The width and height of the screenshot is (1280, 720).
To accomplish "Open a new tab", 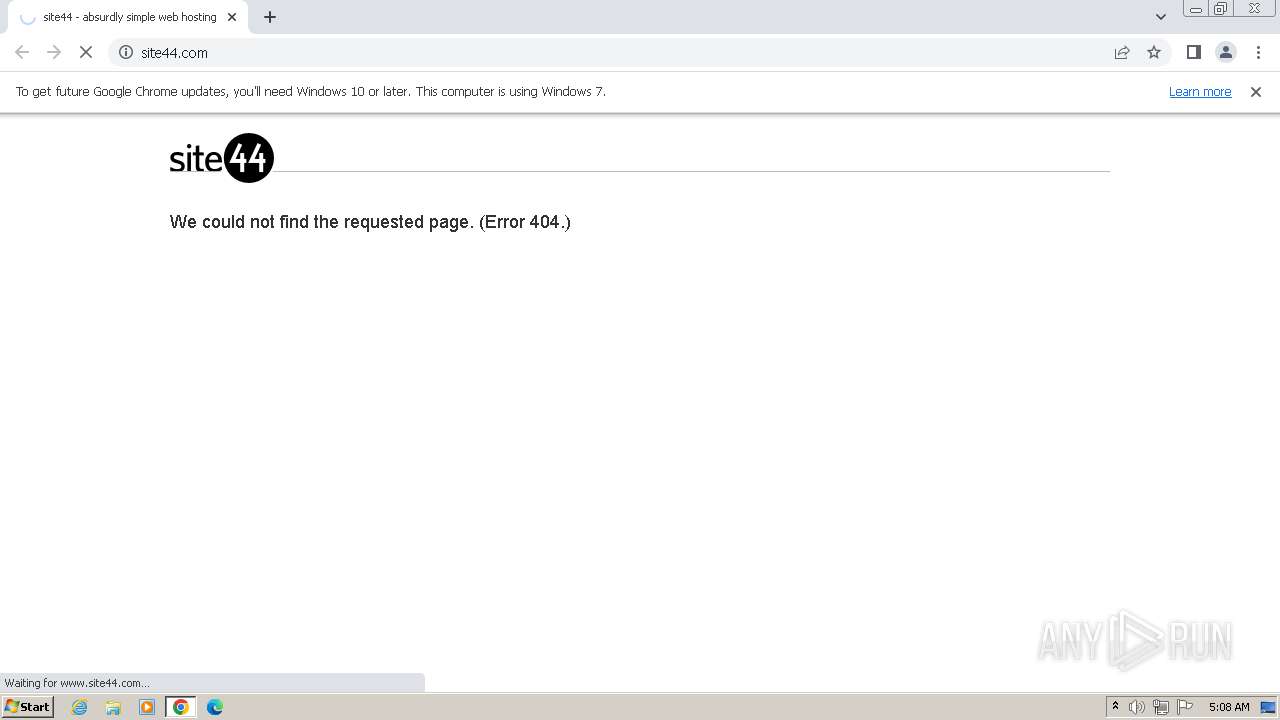I will tap(270, 17).
